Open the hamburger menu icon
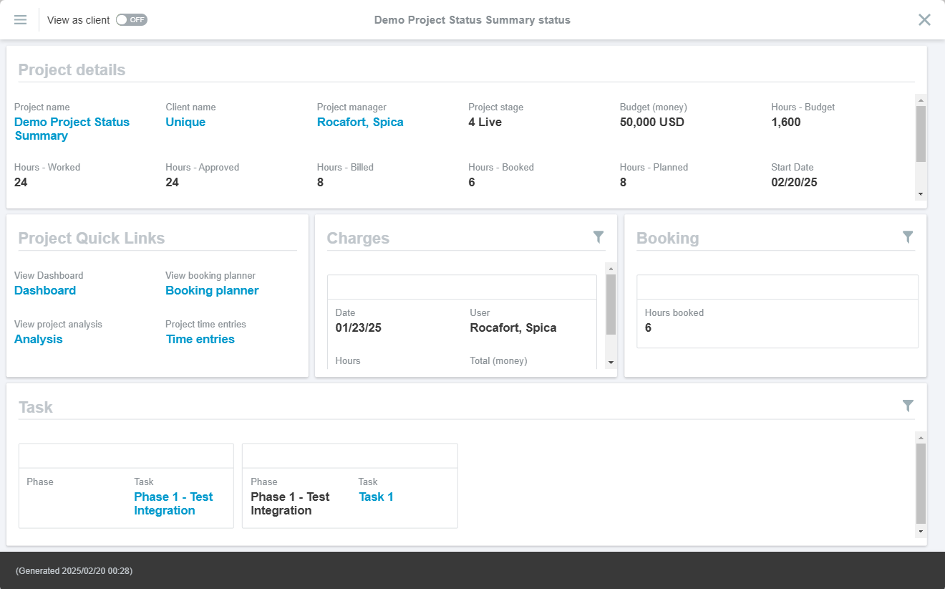 coord(20,20)
